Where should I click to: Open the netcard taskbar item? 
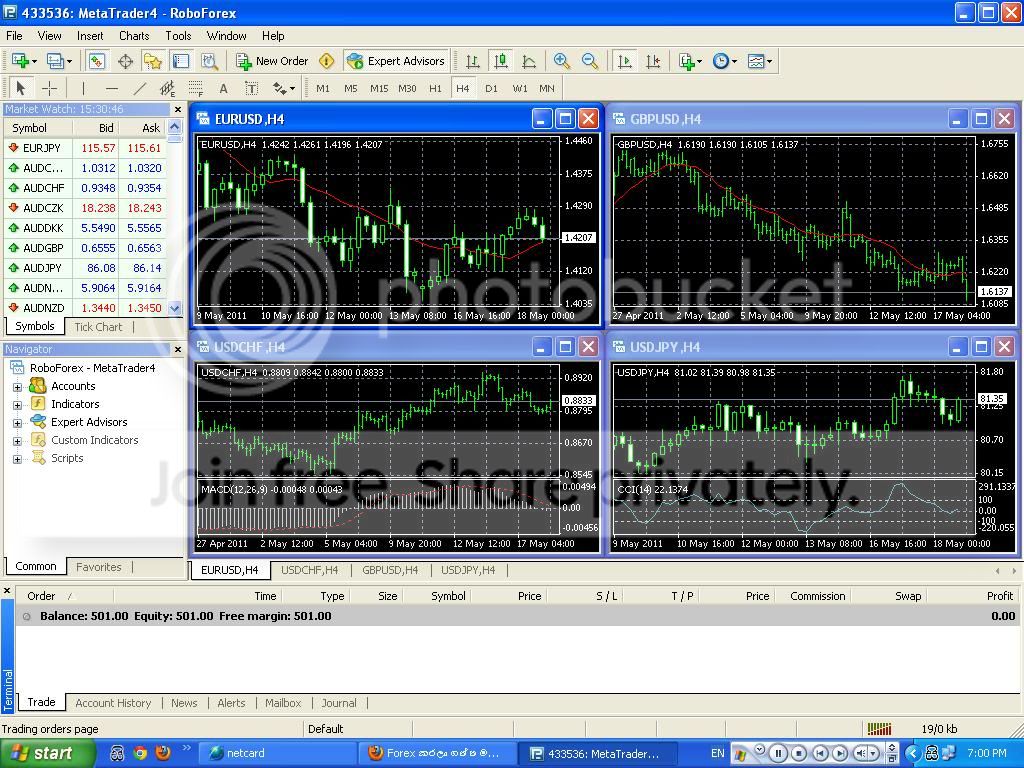click(277, 754)
